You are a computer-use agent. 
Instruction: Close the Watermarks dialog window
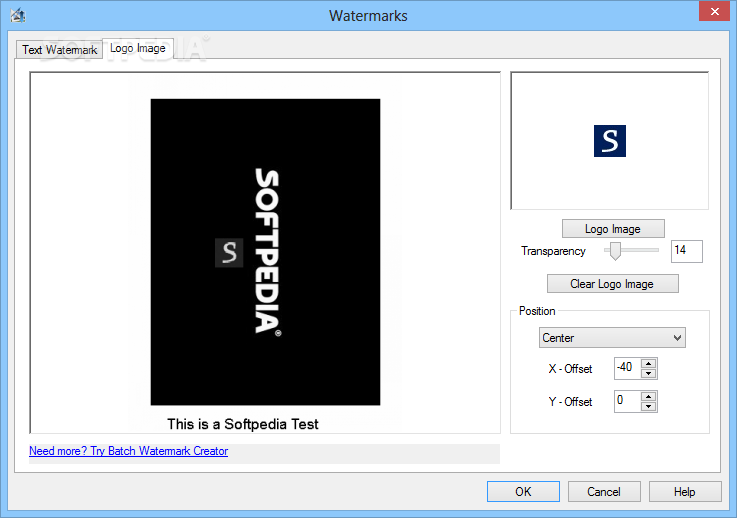click(714, 11)
